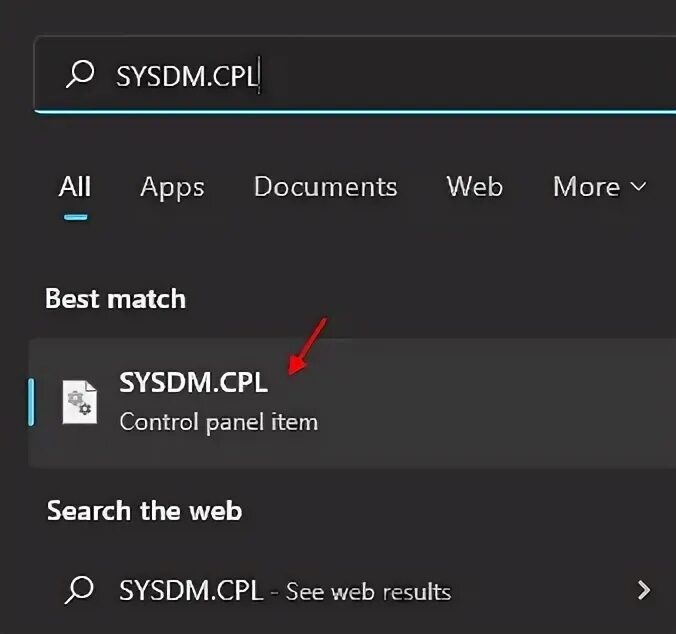
Task: Select the All filter tab
Action: (75, 187)
